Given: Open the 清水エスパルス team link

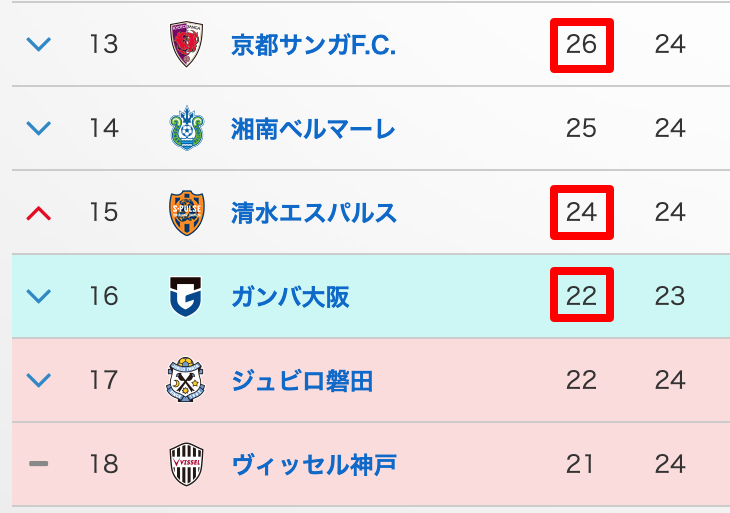Looking at the screenshot, I should click(x=313, y=212).
